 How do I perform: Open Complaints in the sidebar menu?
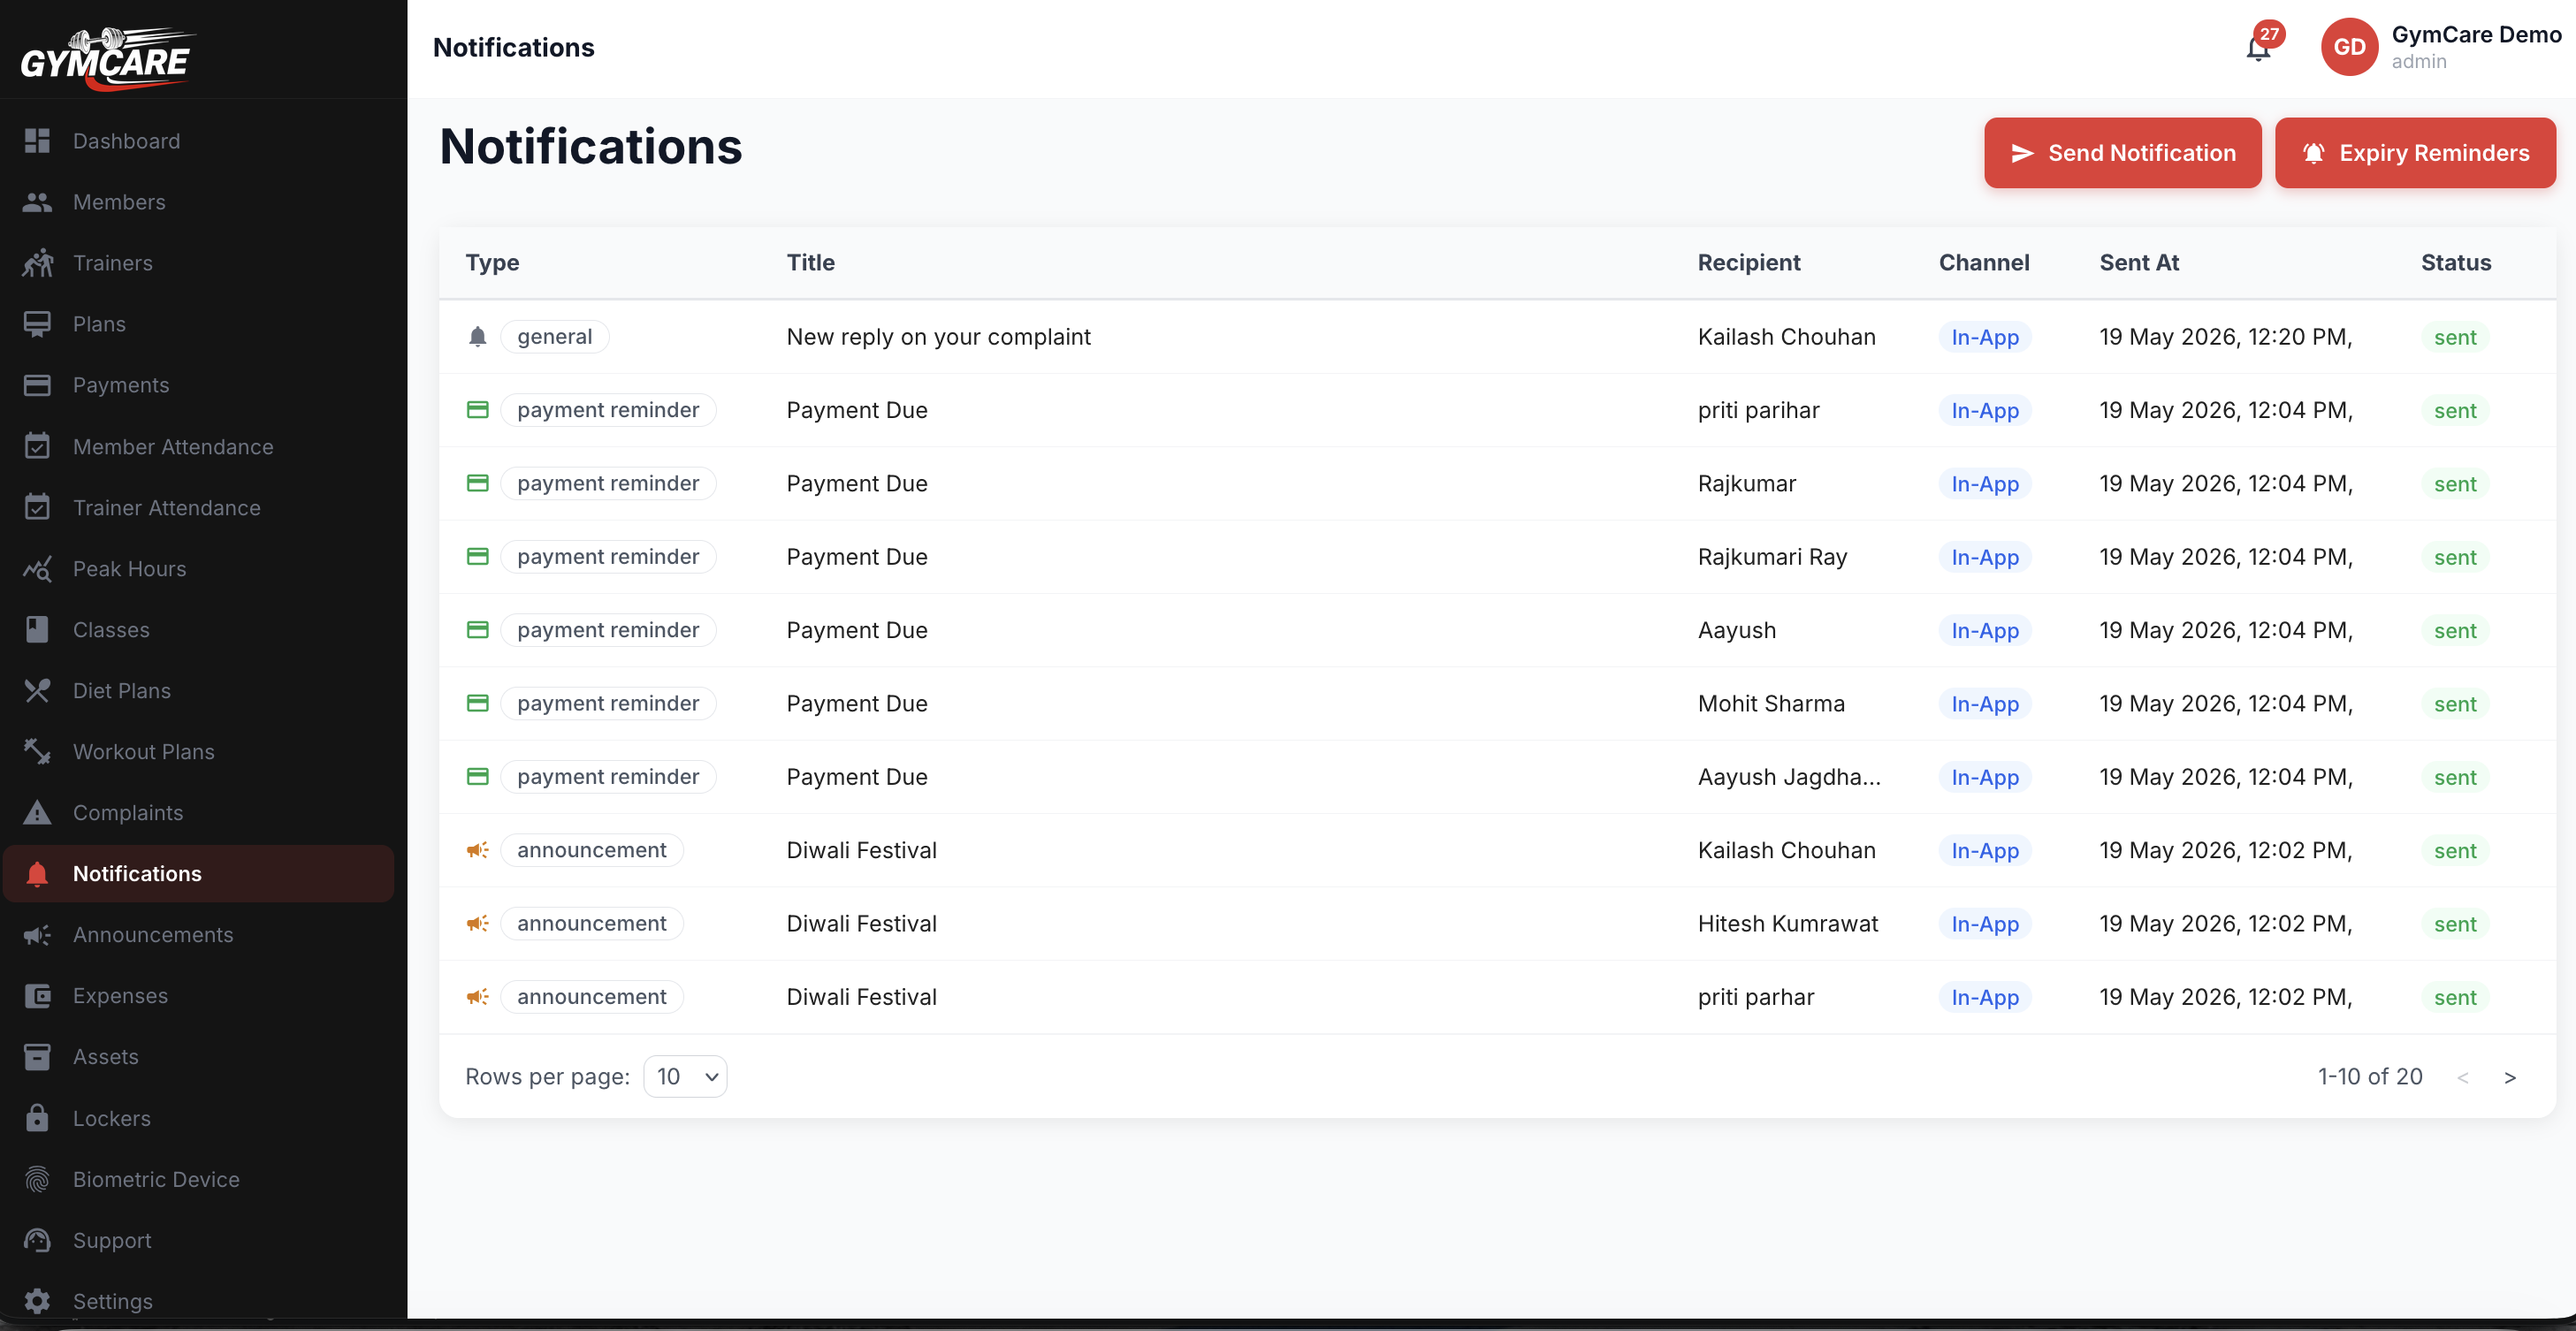click(x=199, y=813)
